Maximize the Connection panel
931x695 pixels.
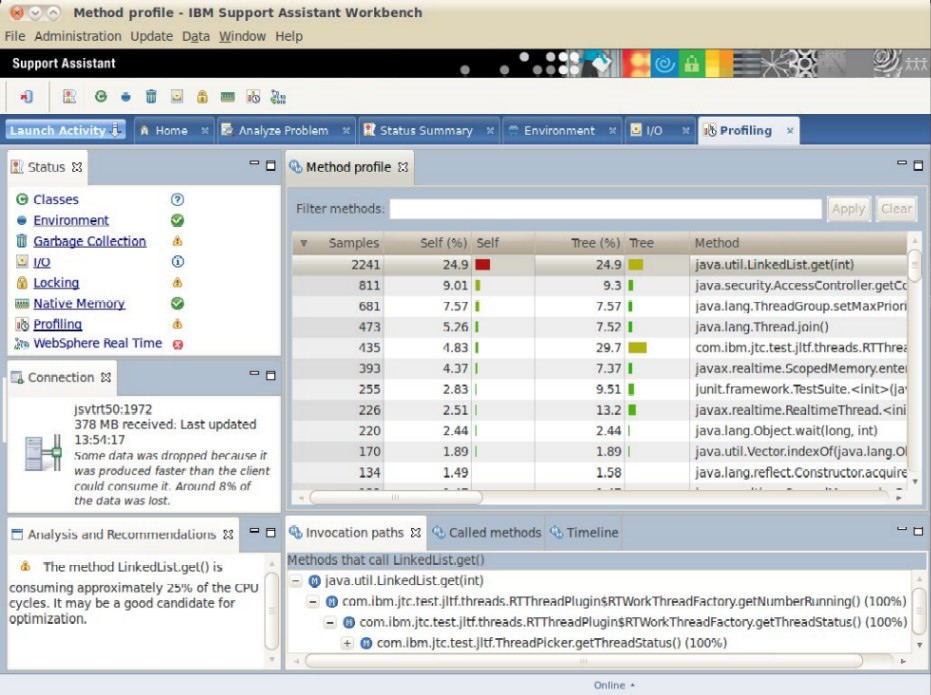pos(271,376)
